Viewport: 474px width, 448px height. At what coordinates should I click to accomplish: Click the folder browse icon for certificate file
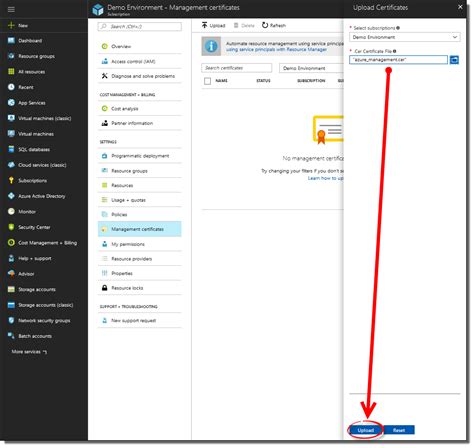click(x=454, y=60)
